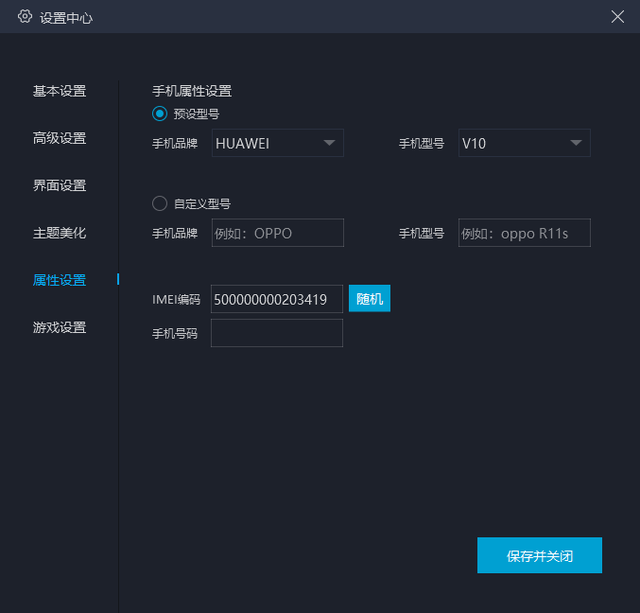
Task: Switch to the 游戏设置 tab
Action: [60, 327]
